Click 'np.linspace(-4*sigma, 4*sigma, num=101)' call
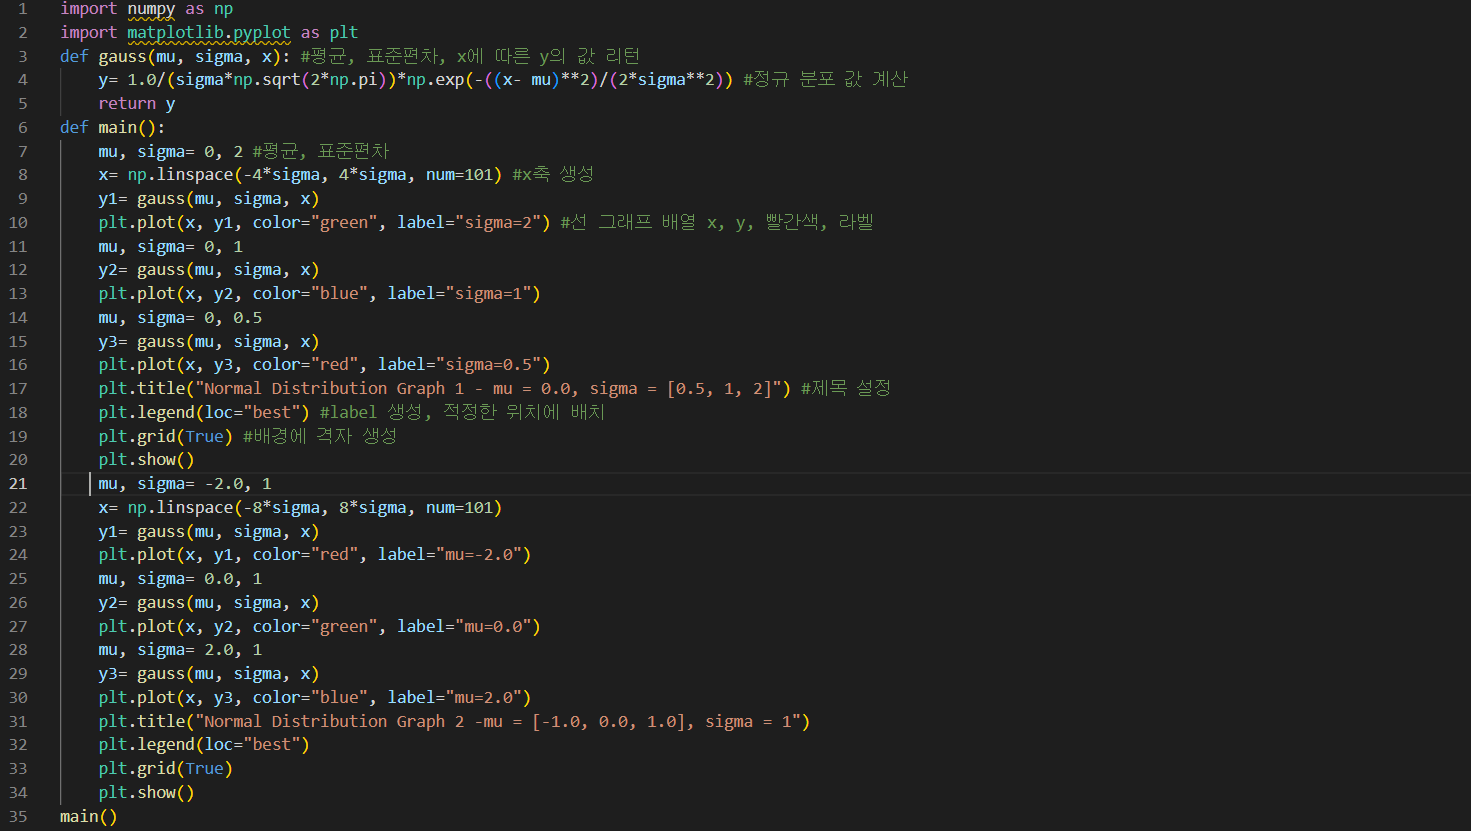The width and height of the screenshot is (1471, 831). (x=315, y=175)
